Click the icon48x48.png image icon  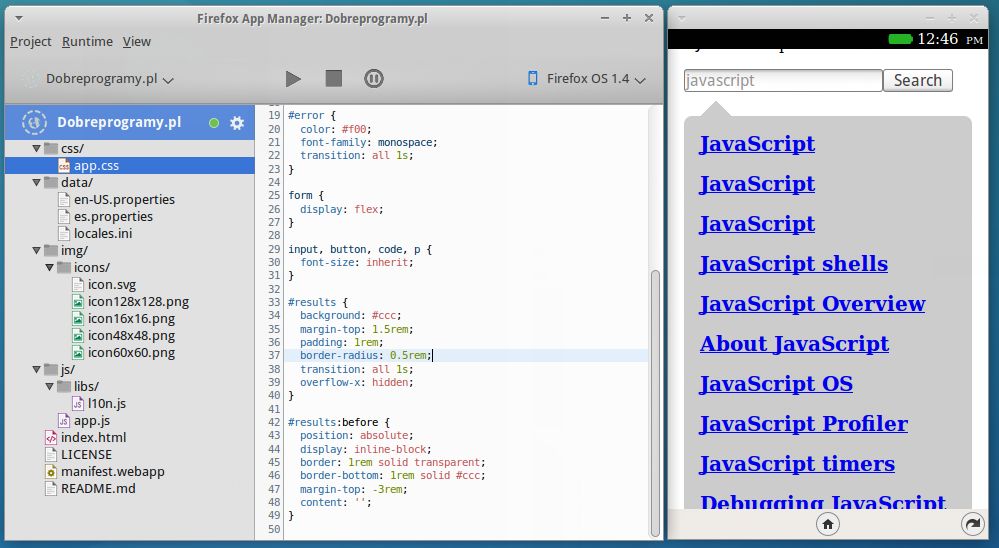[78, 336]
